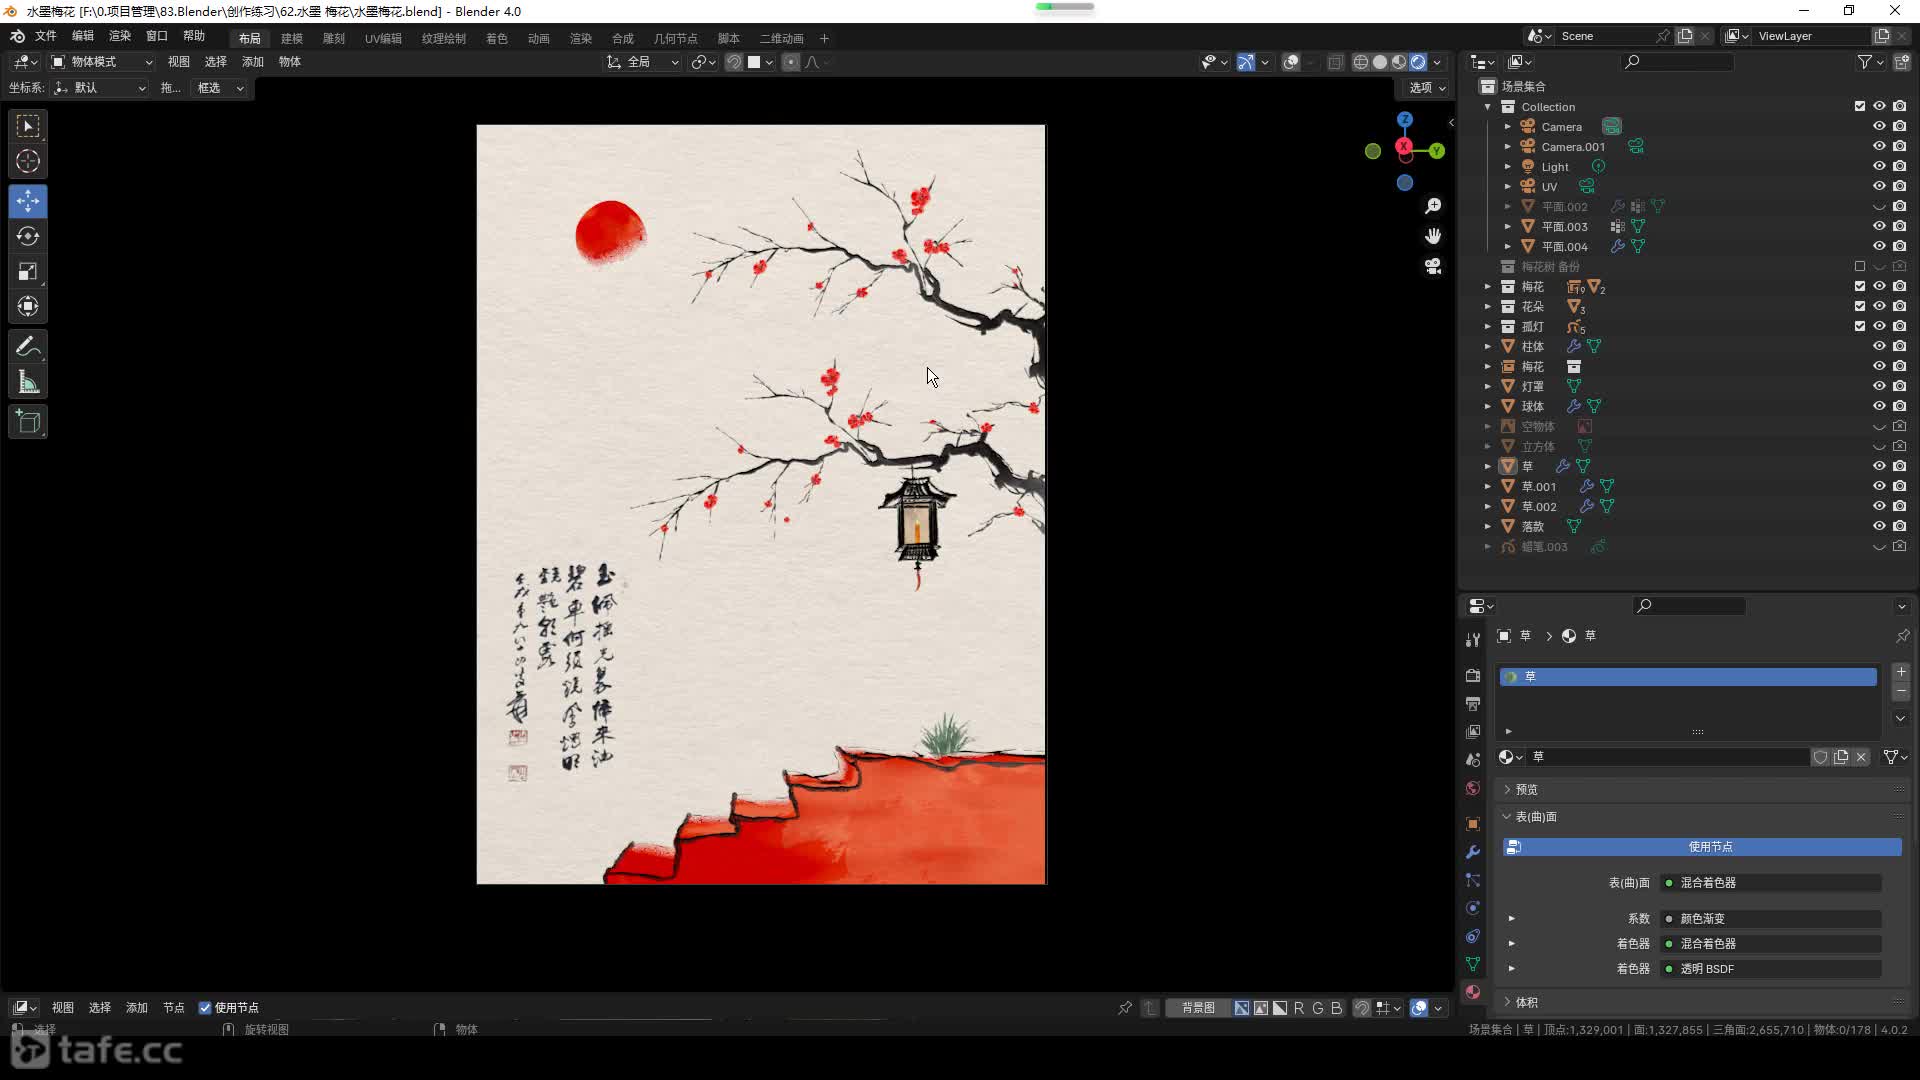
Task: Open the Object Data properties tab
Action: coord(1473,964)
